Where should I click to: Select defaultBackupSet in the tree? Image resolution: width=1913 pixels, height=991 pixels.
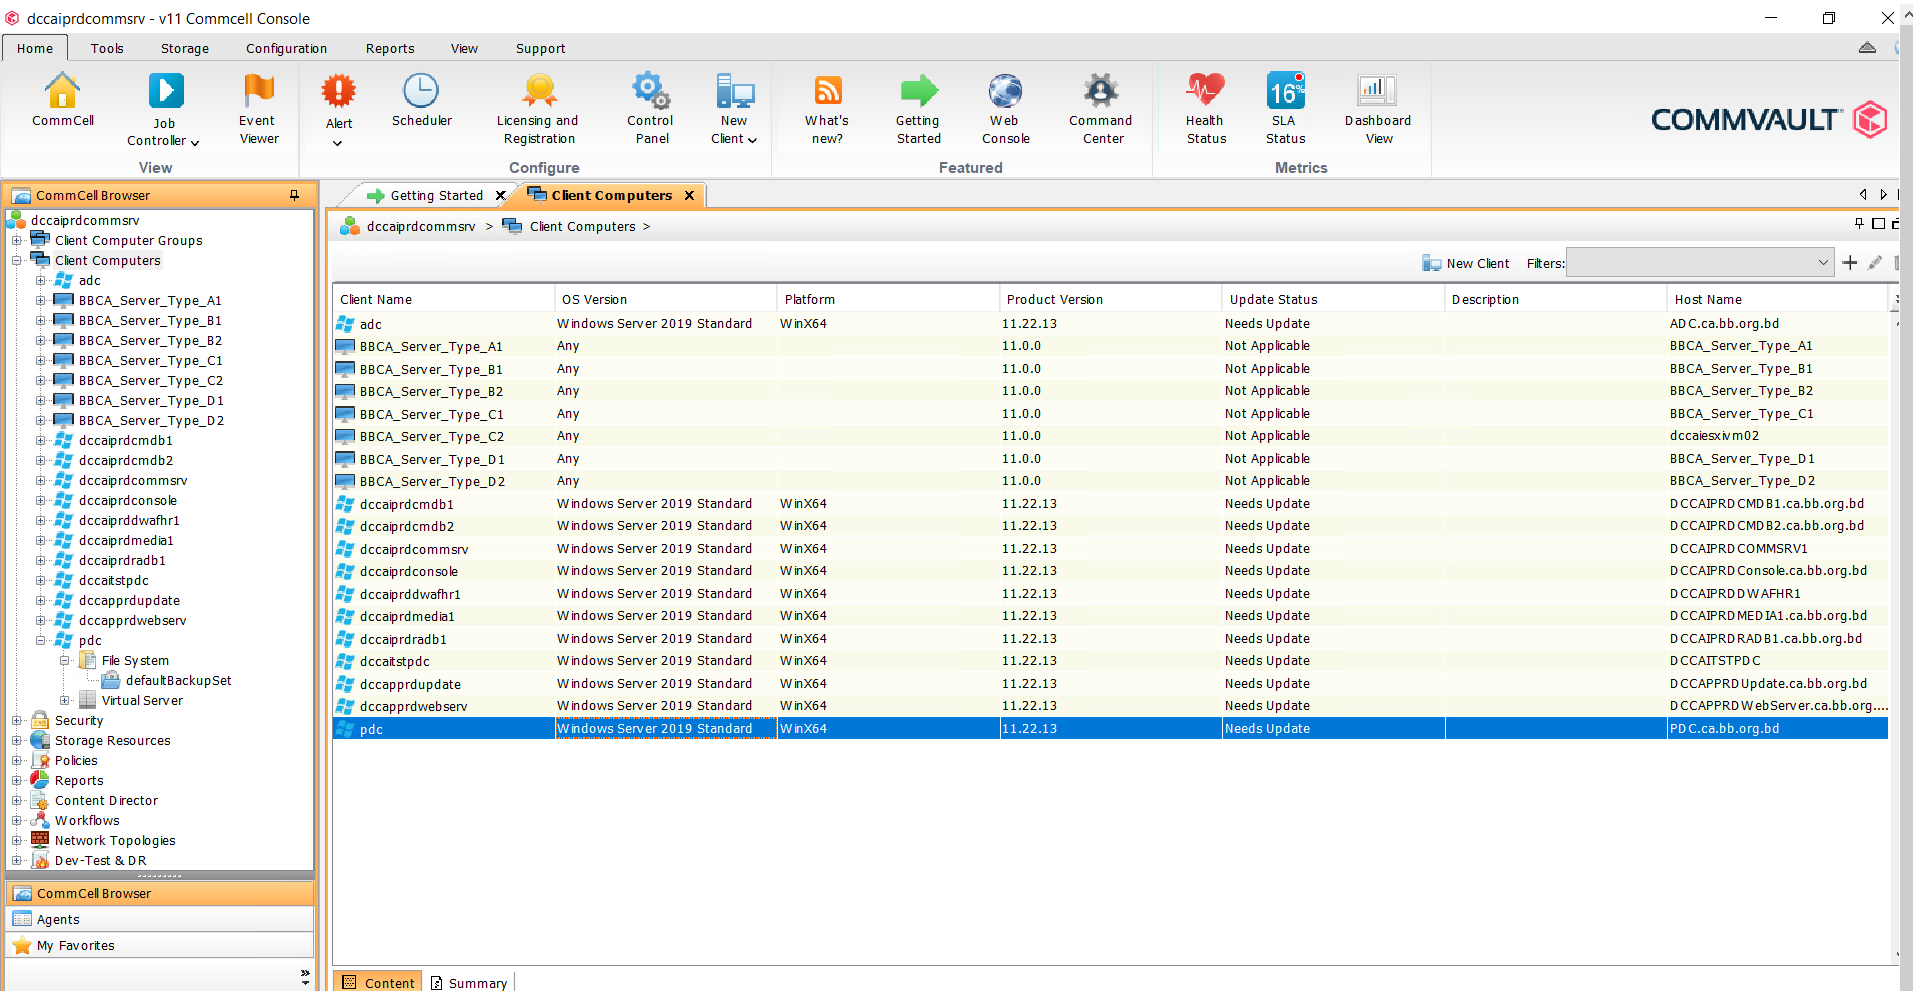click(x=178, y=680)
